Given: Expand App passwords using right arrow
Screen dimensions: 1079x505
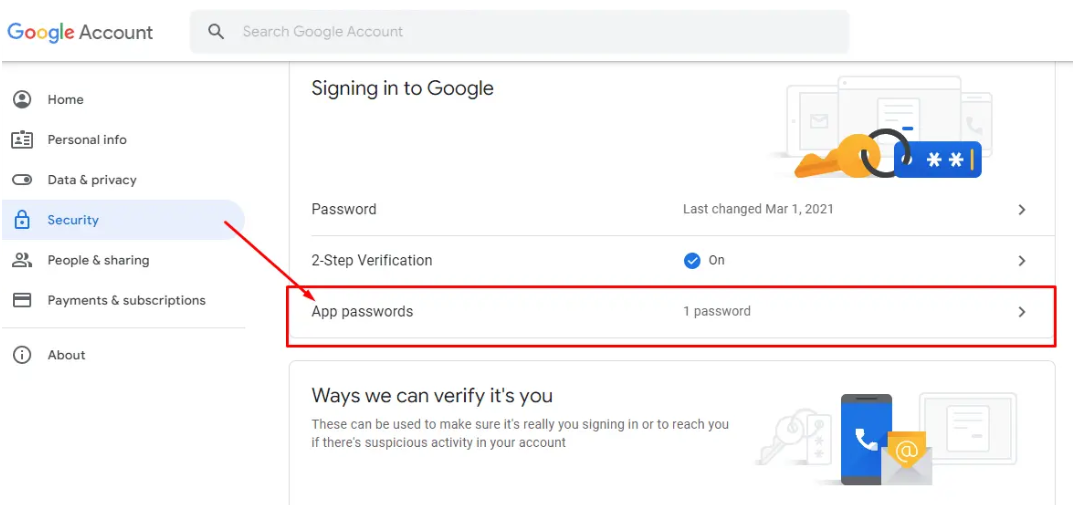Looking at the screenshot, I should [1021, 312].
